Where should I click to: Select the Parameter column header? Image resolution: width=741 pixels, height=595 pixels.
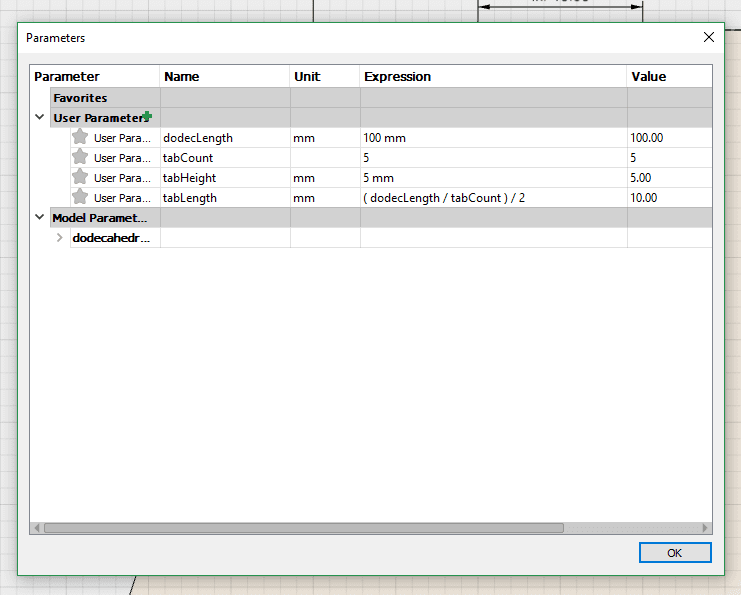(95, 76)
